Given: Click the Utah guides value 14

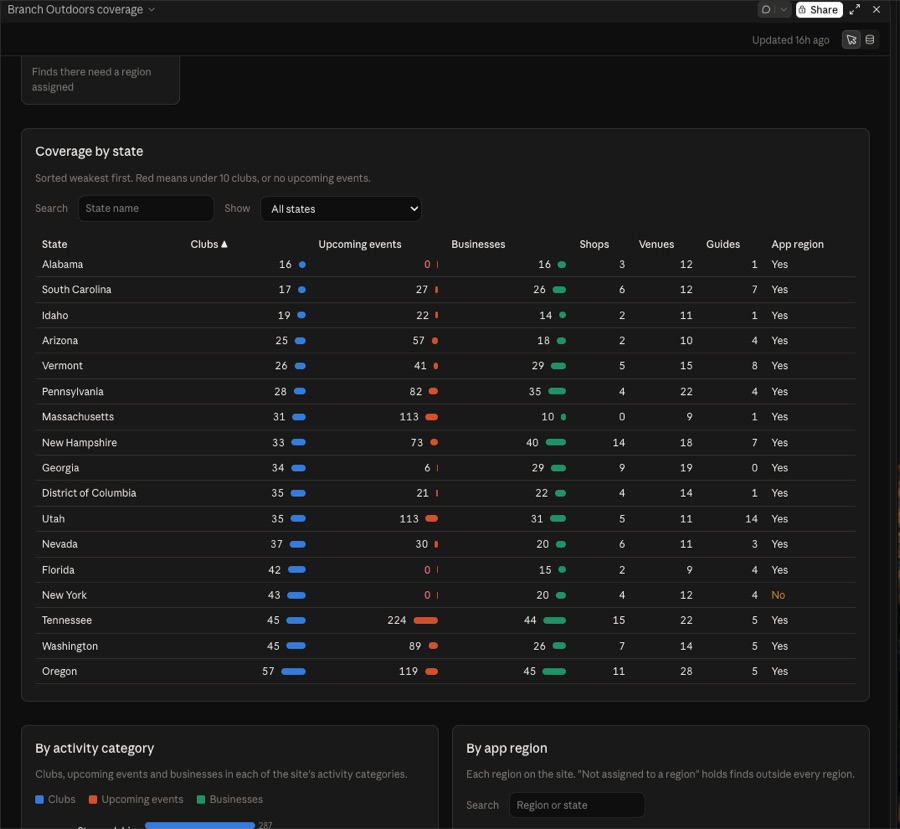Looking at the screenshot, I should click(751, 519).
